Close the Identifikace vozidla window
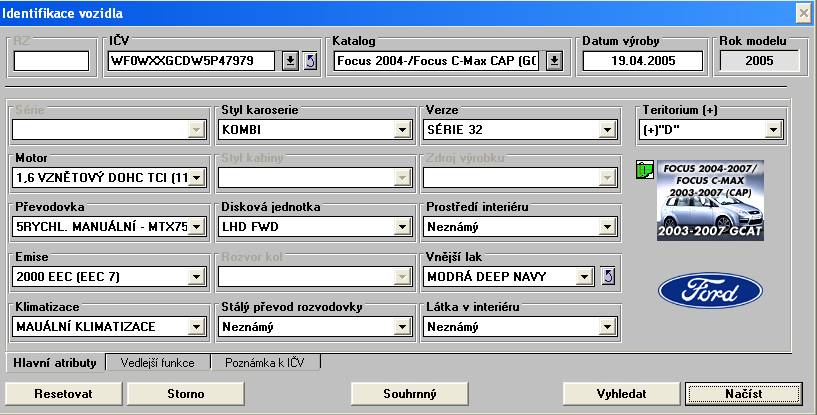Image resolution: width=817 pixels, height=415 pixels. [803, 12]
